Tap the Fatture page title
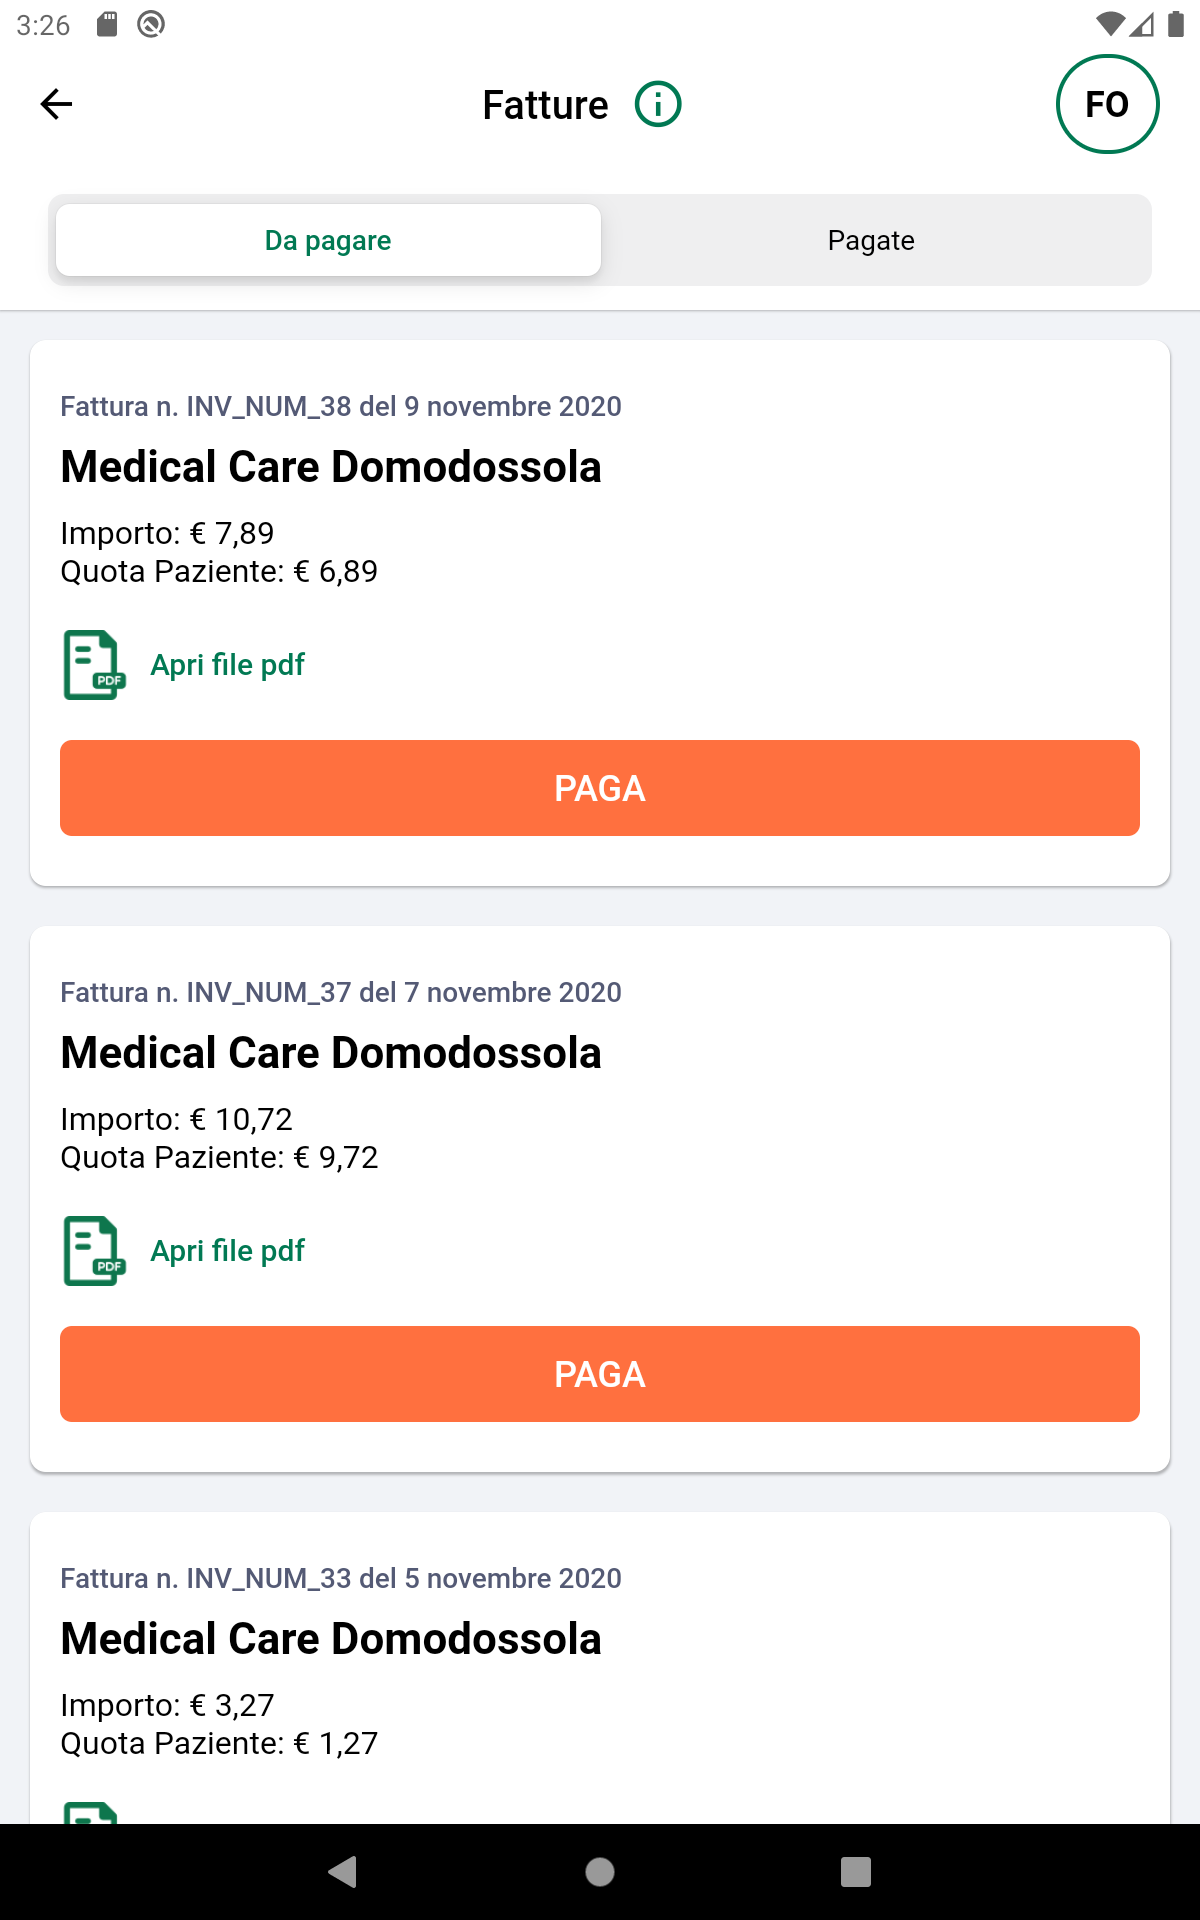 [545, 105]
